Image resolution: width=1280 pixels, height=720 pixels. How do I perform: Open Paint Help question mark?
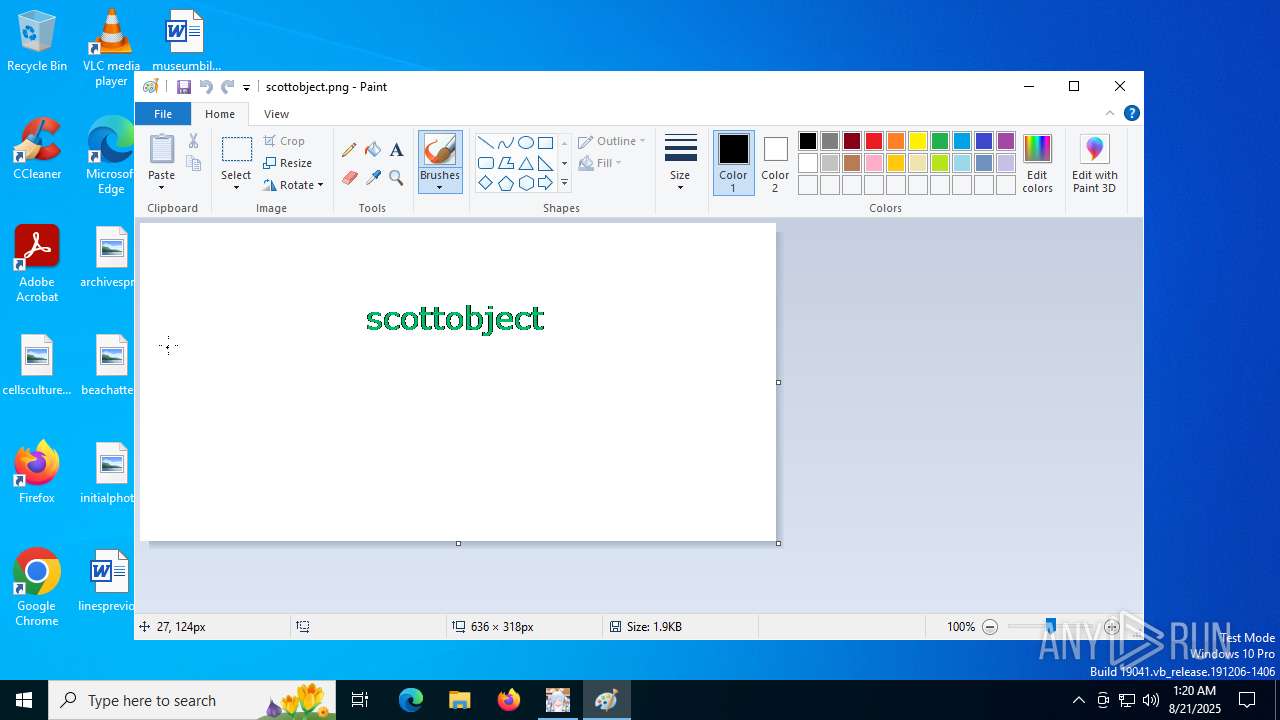click(x=1132, y=113)
